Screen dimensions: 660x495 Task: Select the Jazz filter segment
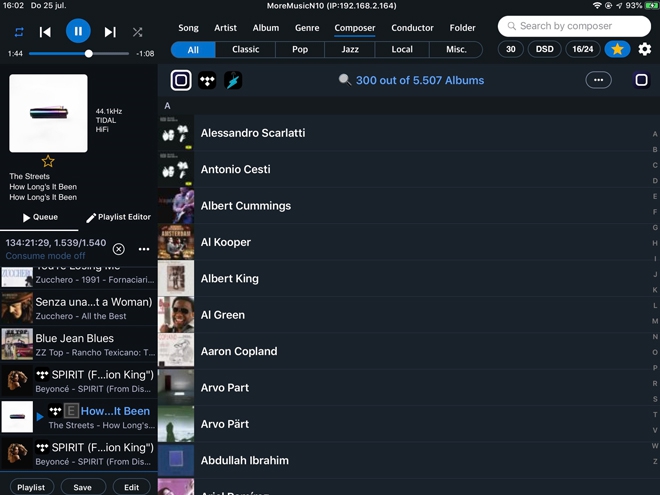[x=350, y=49]
